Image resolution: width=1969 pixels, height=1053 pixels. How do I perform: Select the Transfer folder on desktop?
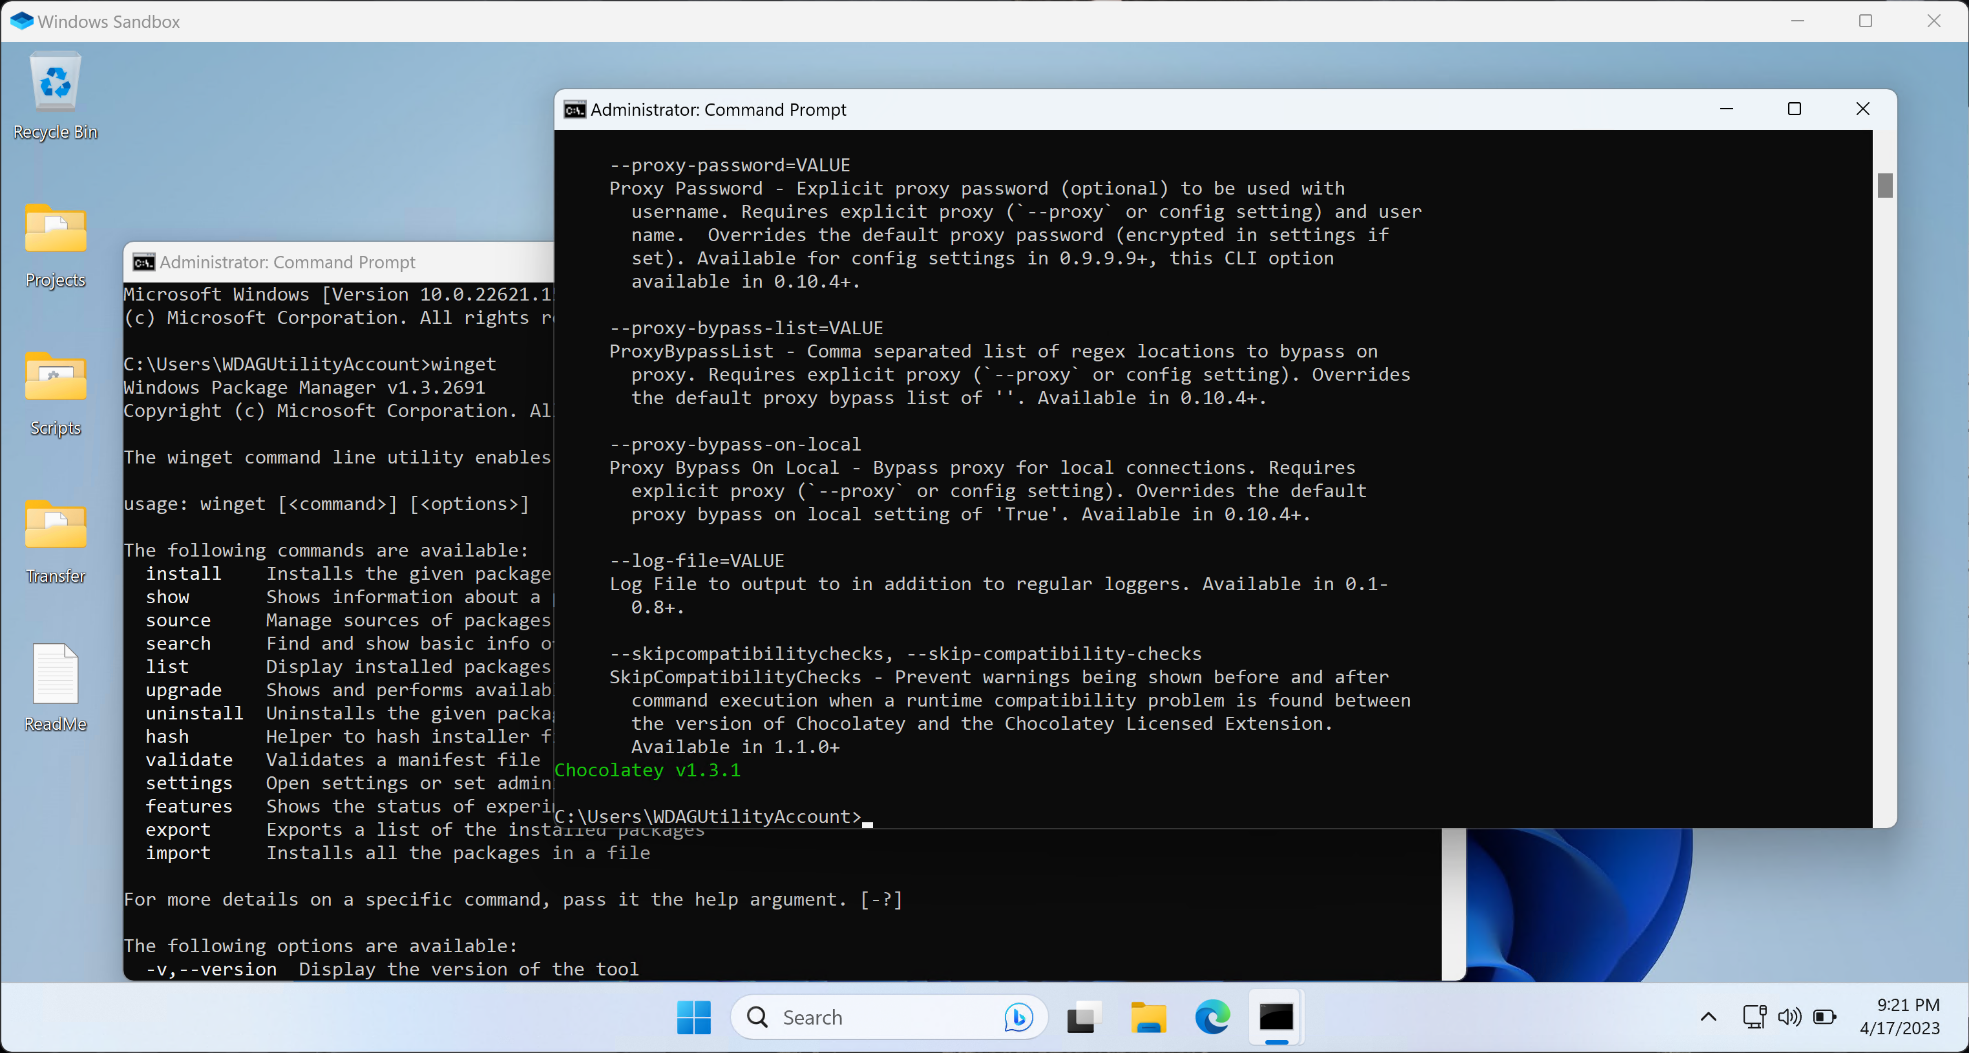(x=55, y=541)
